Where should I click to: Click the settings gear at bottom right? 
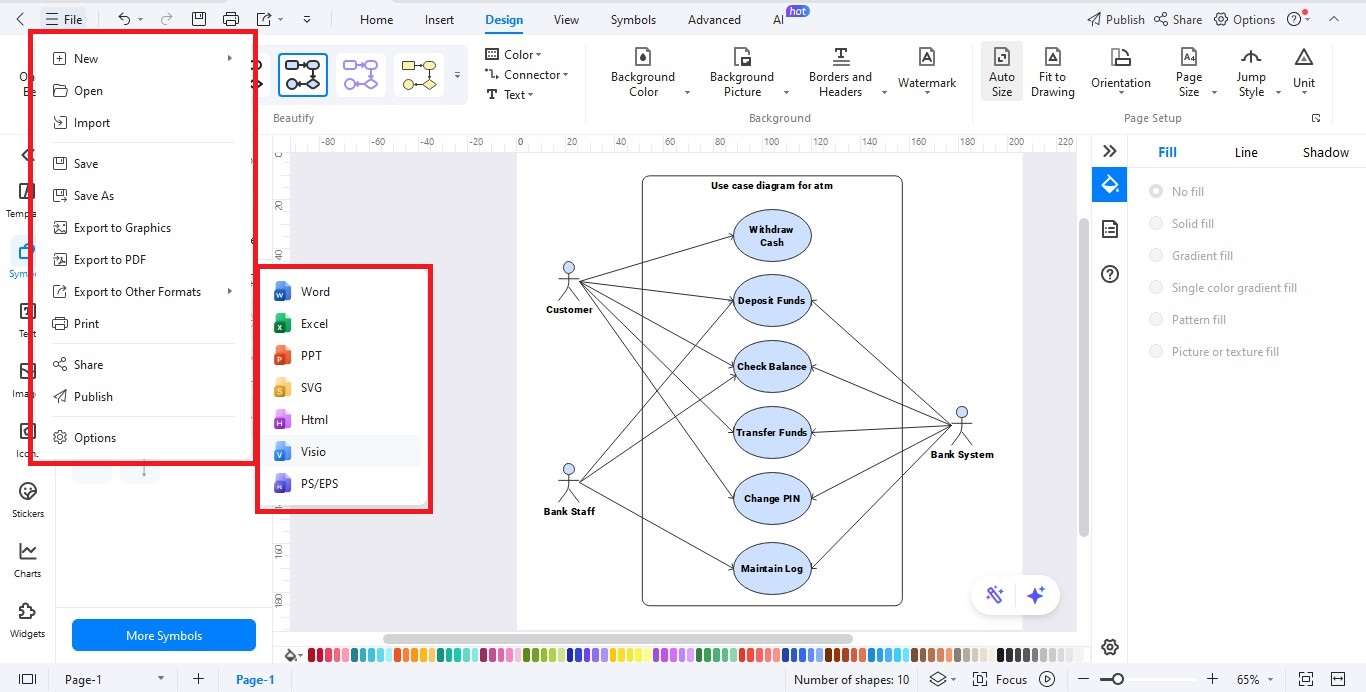(x=1109, y=647)
